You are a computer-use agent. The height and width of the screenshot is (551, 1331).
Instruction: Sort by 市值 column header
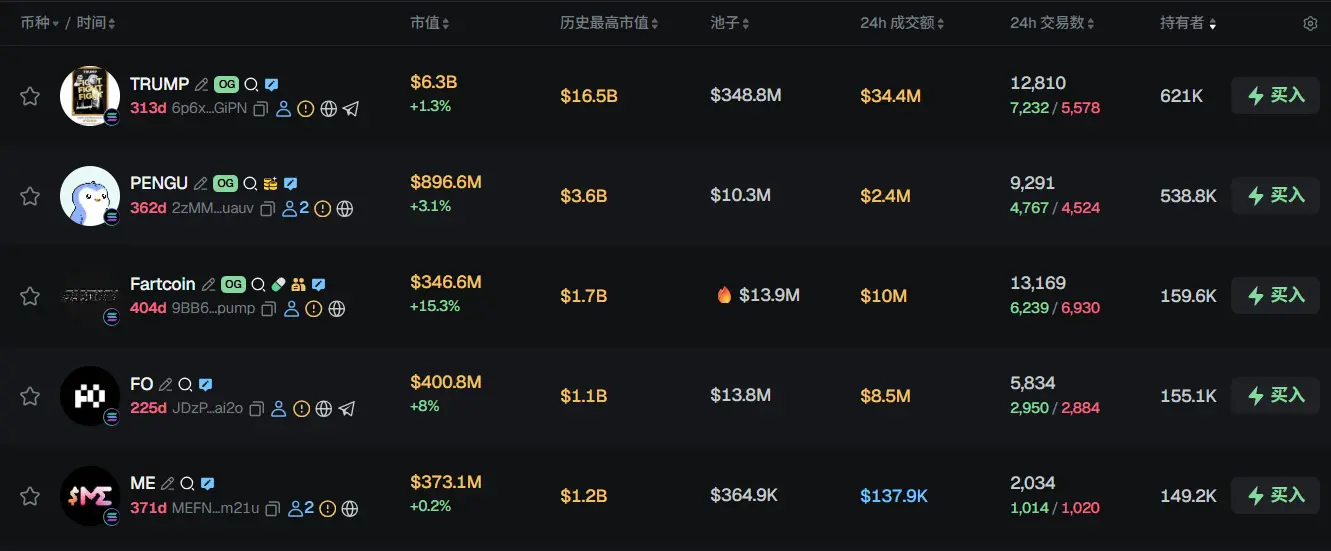[430, 23]
